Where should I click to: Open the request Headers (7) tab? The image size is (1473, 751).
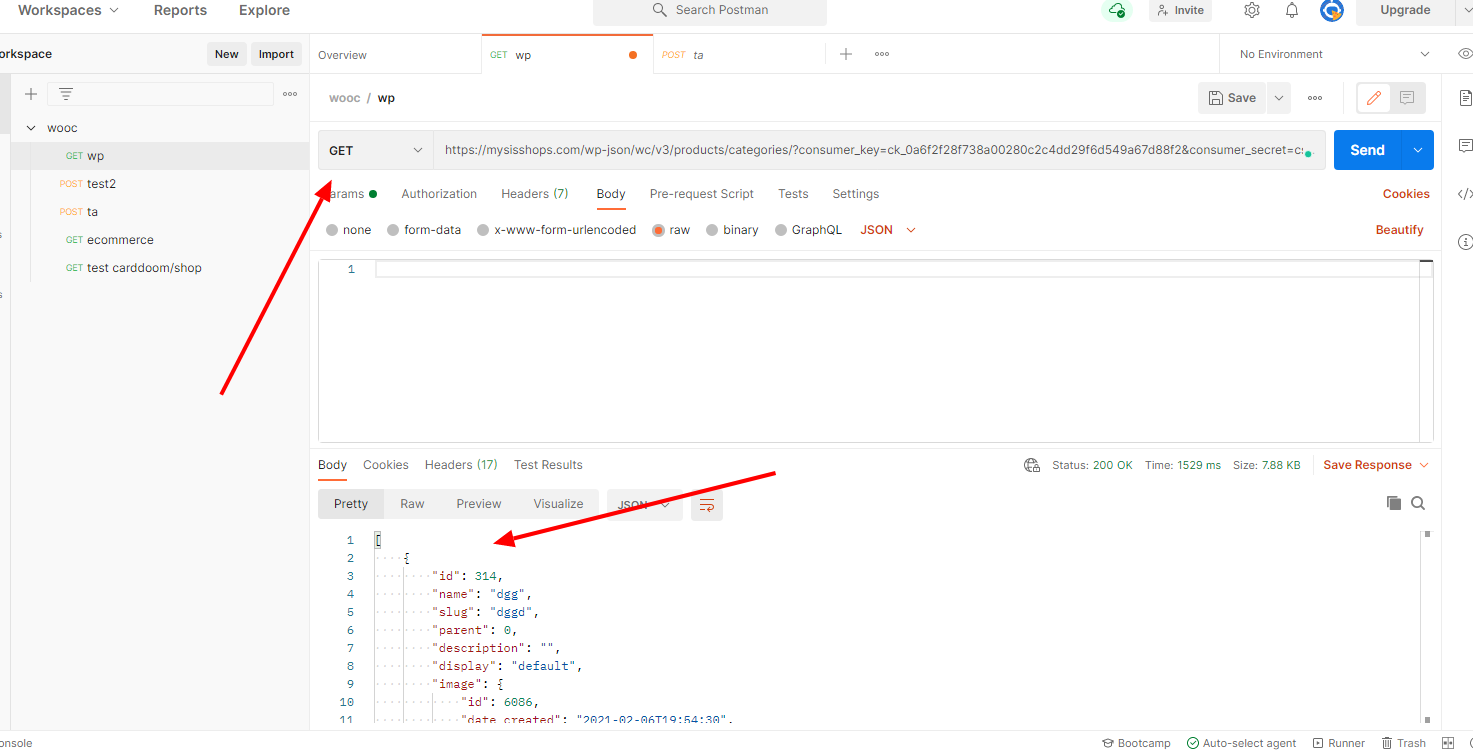pyautogui.click(x=535, y=194)
